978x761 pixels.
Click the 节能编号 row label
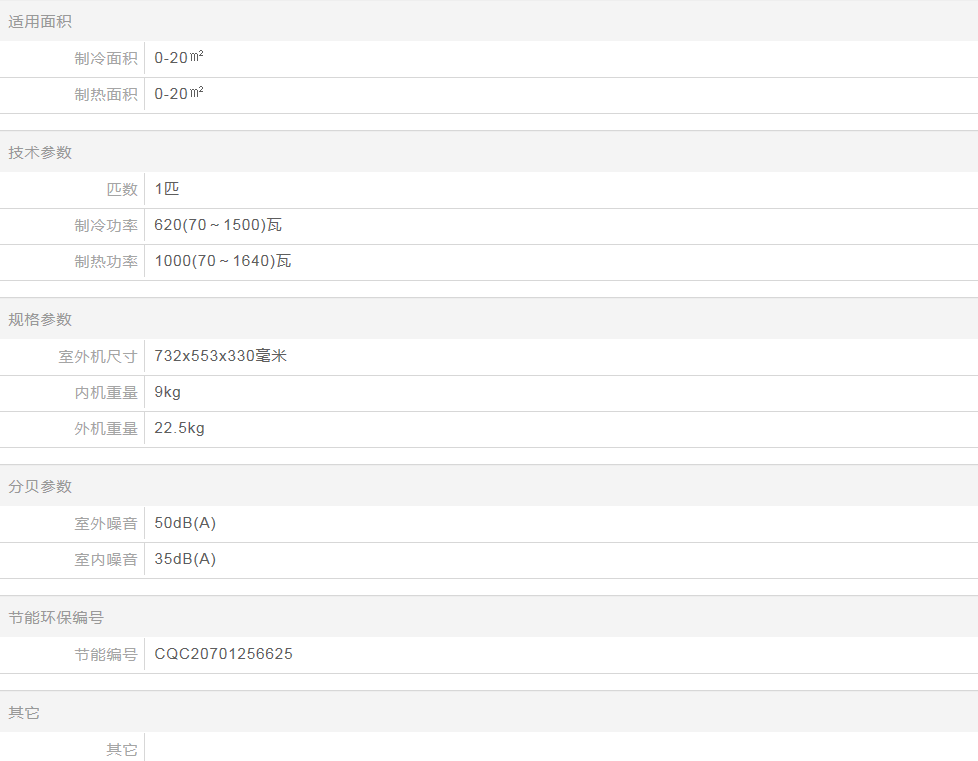tap(106, 654)
